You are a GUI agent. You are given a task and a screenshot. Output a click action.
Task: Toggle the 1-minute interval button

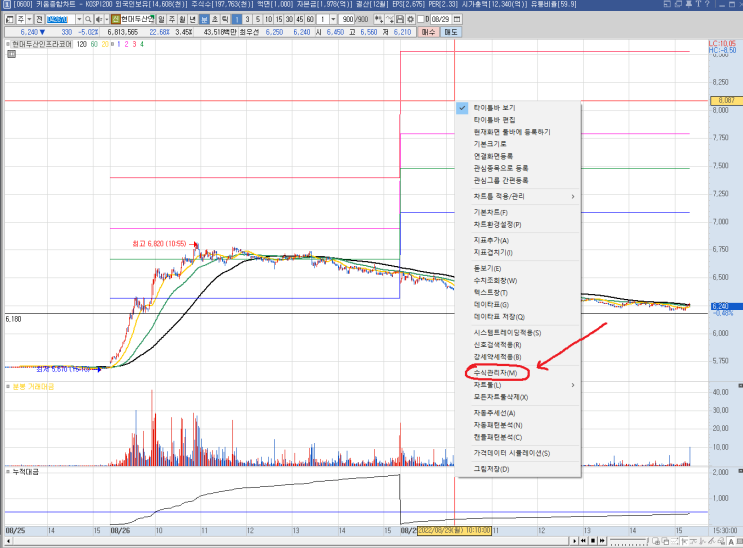[x=237, y=19]
